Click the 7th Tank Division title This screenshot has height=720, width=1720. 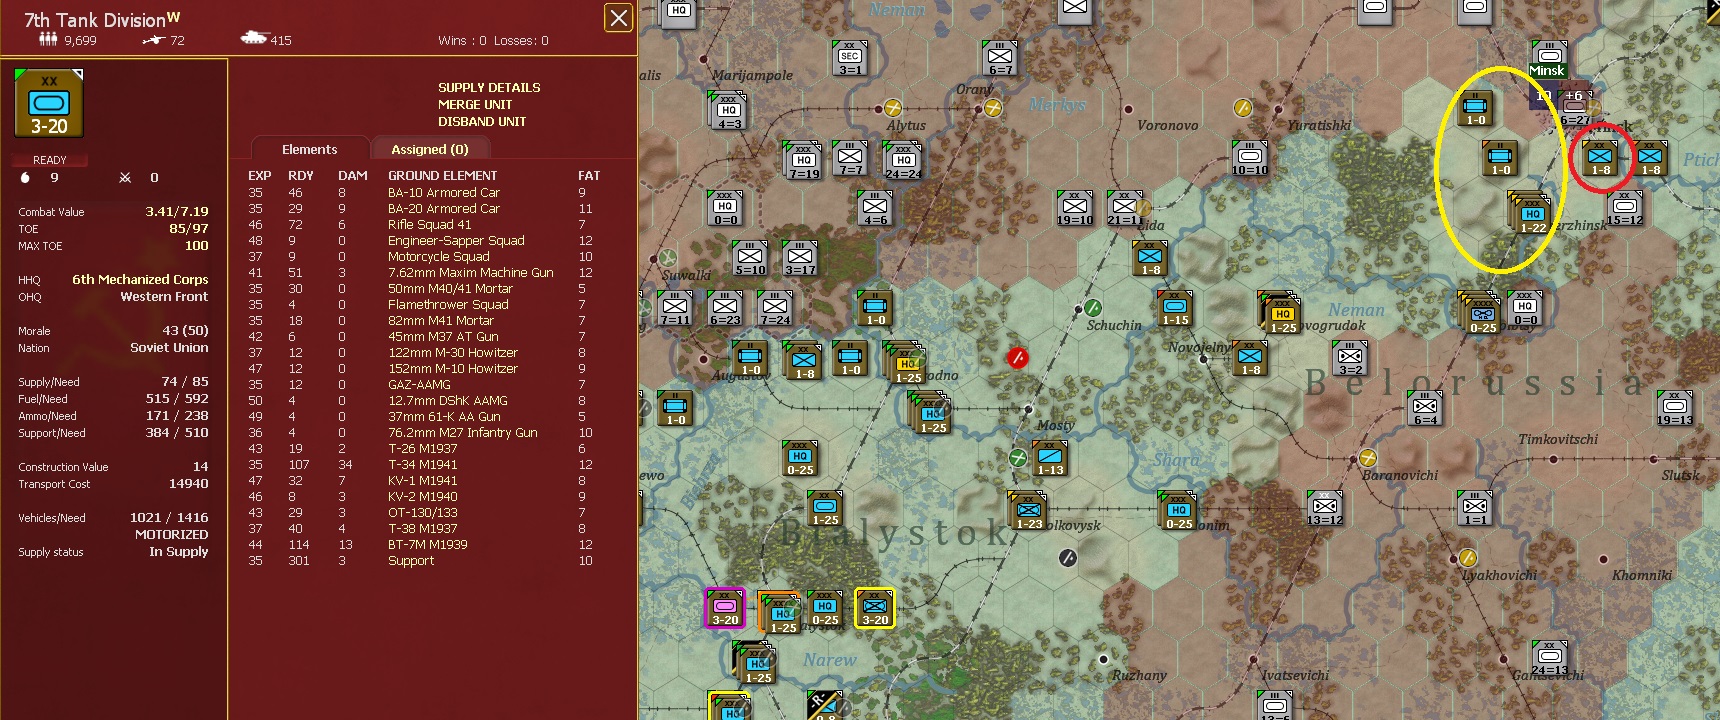click(x=102, y=19)
